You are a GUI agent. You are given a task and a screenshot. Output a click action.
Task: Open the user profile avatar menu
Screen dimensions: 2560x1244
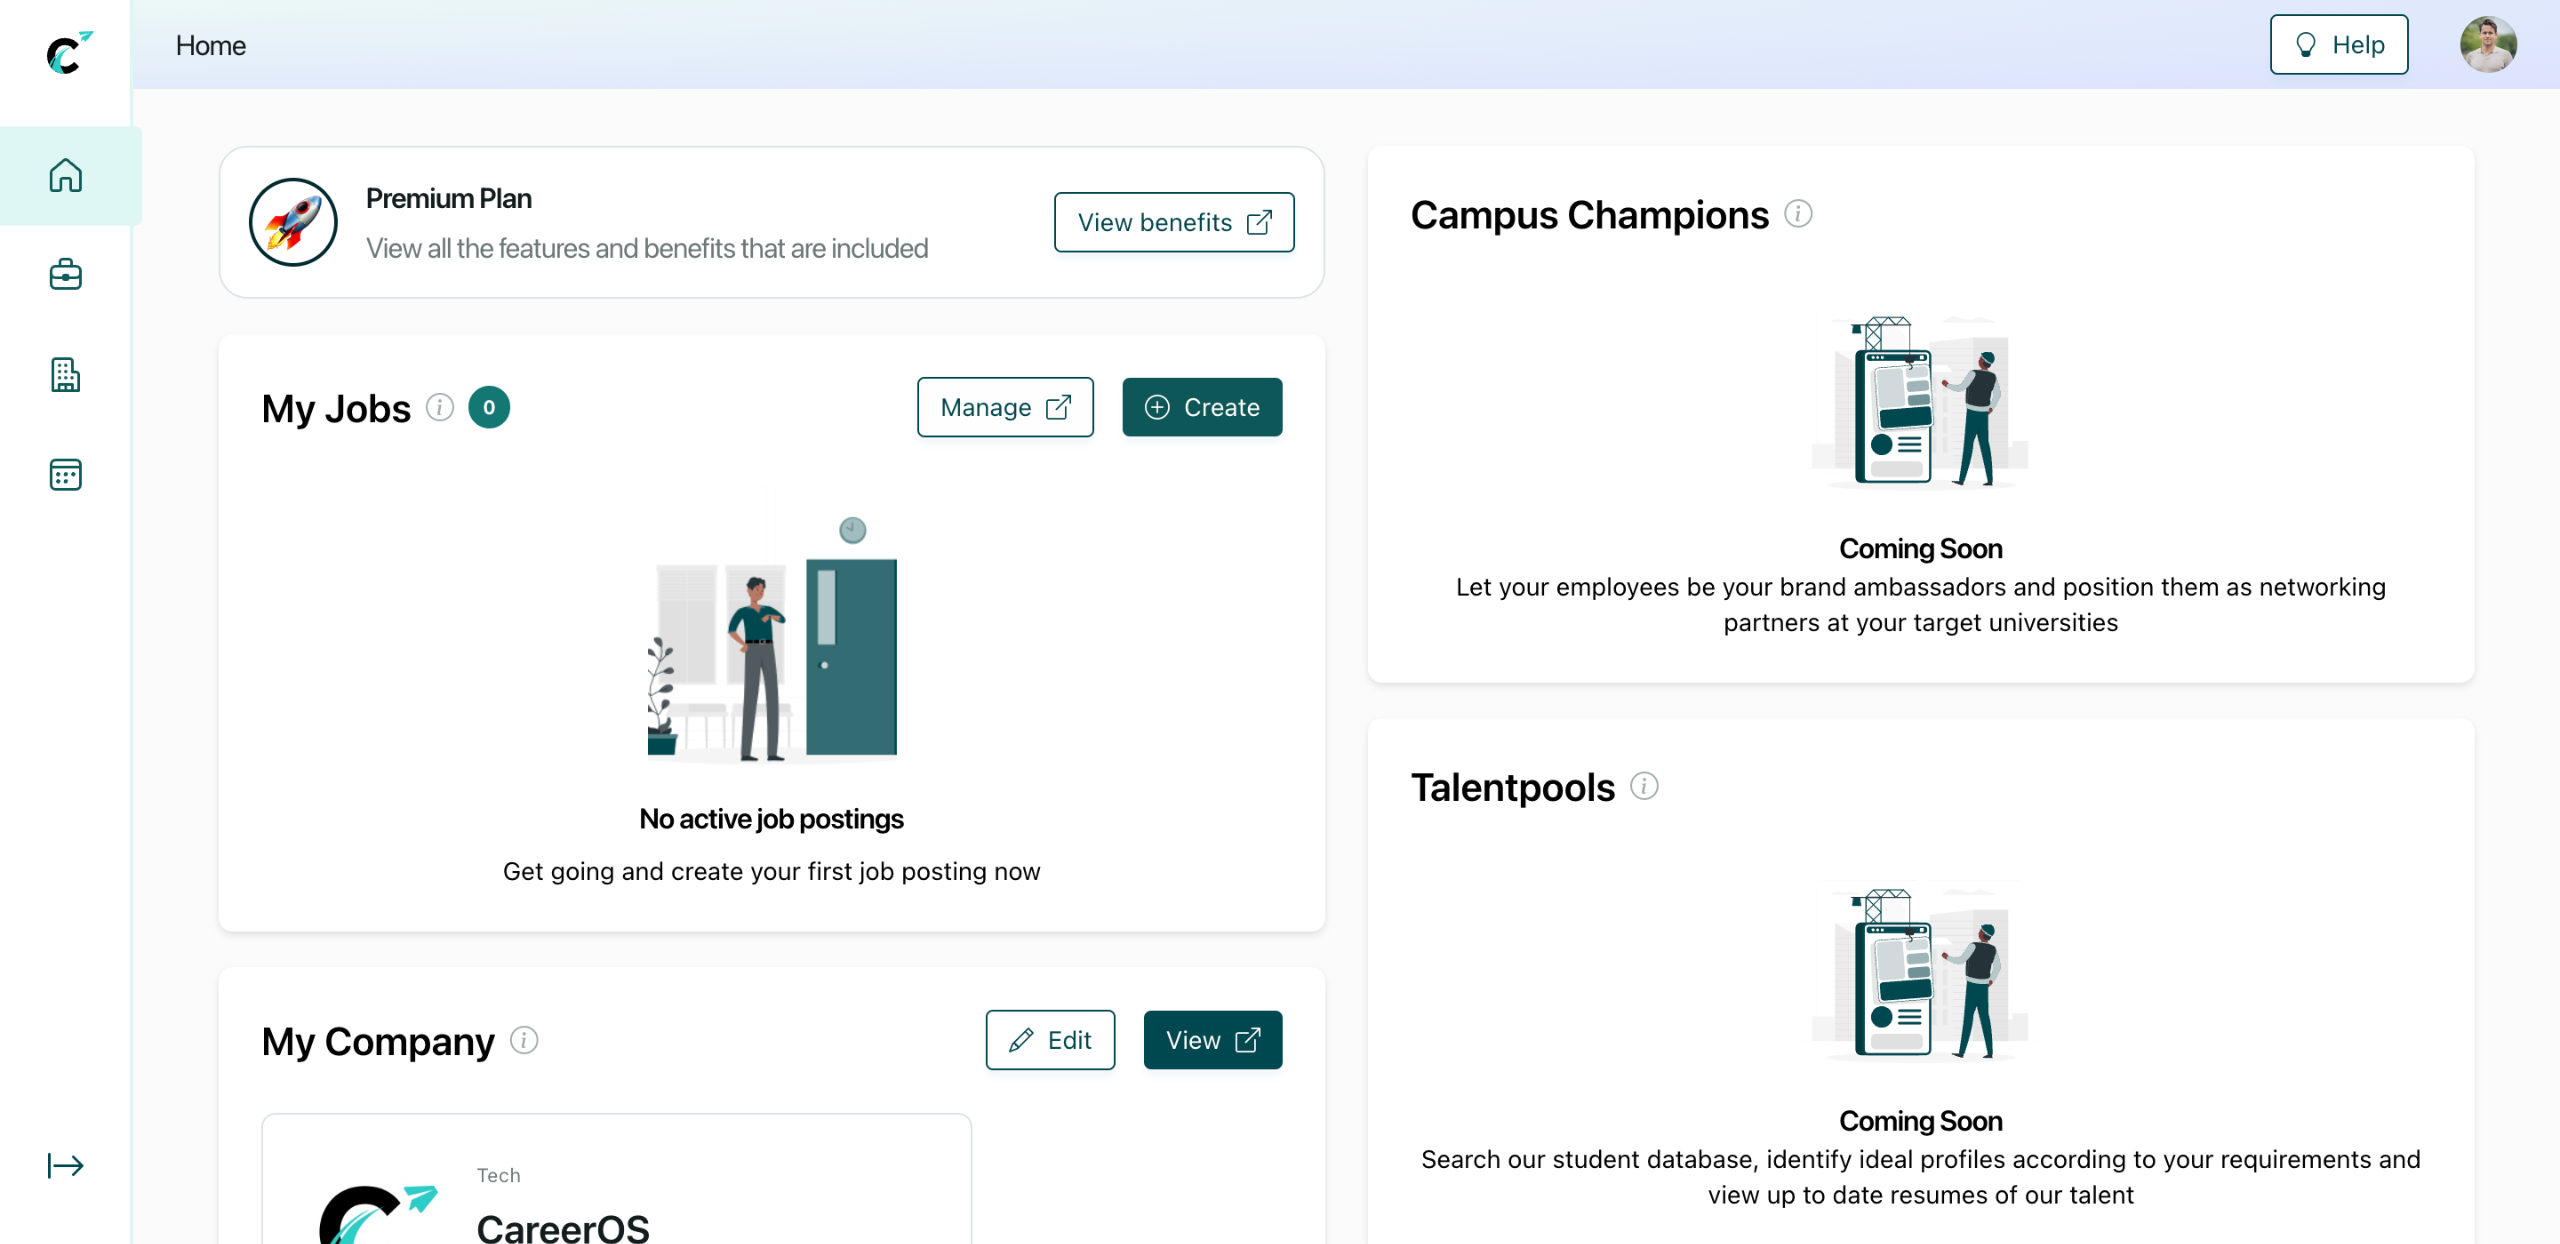[2487, 45]
